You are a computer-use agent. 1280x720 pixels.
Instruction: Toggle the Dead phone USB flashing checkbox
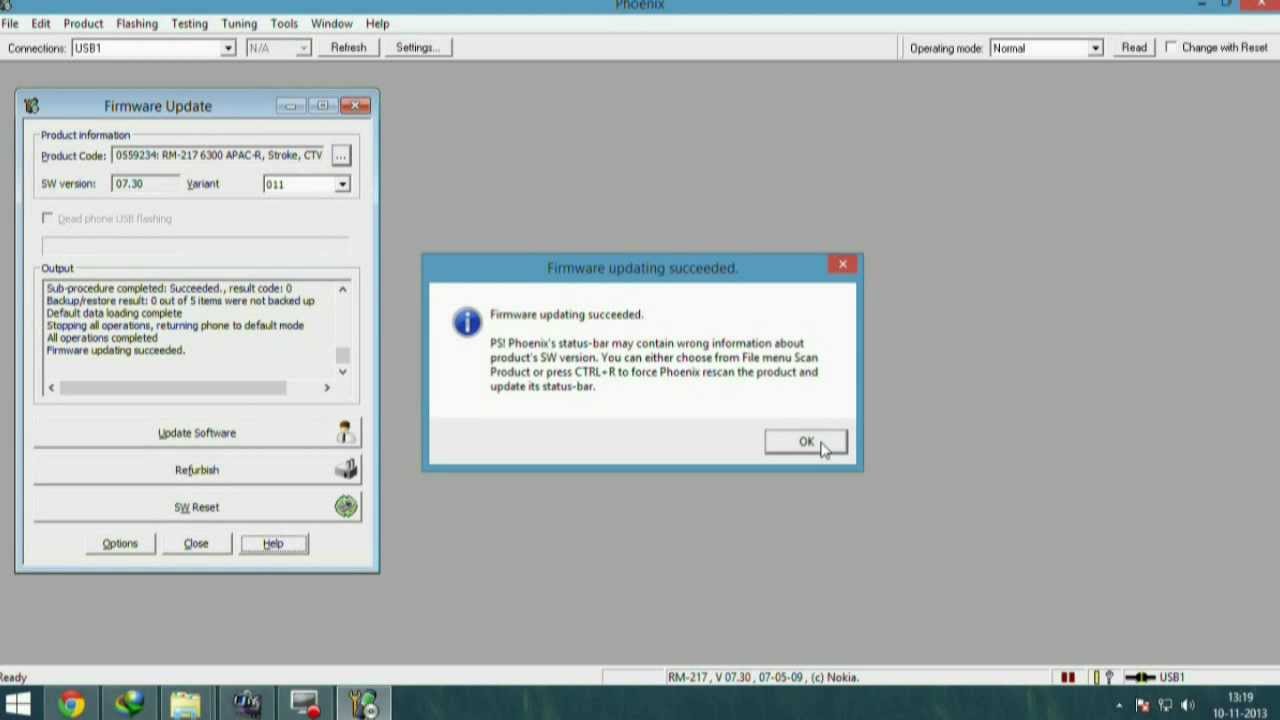[48, 218]
